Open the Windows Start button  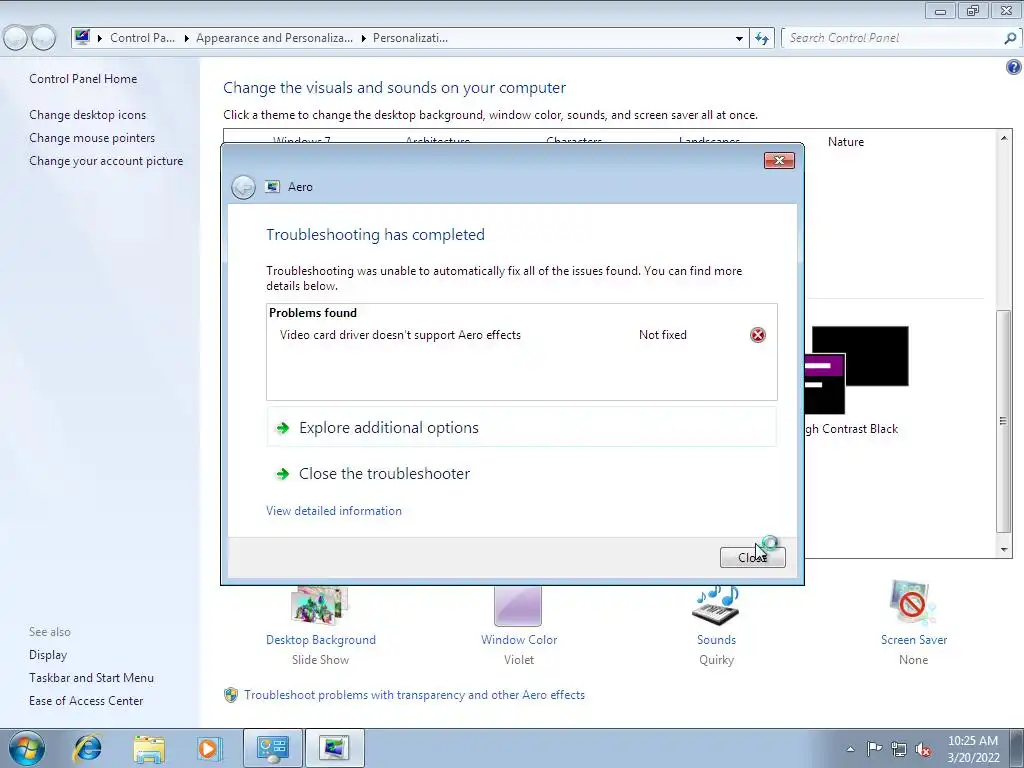pyautogui.click(x=27, y=748)
